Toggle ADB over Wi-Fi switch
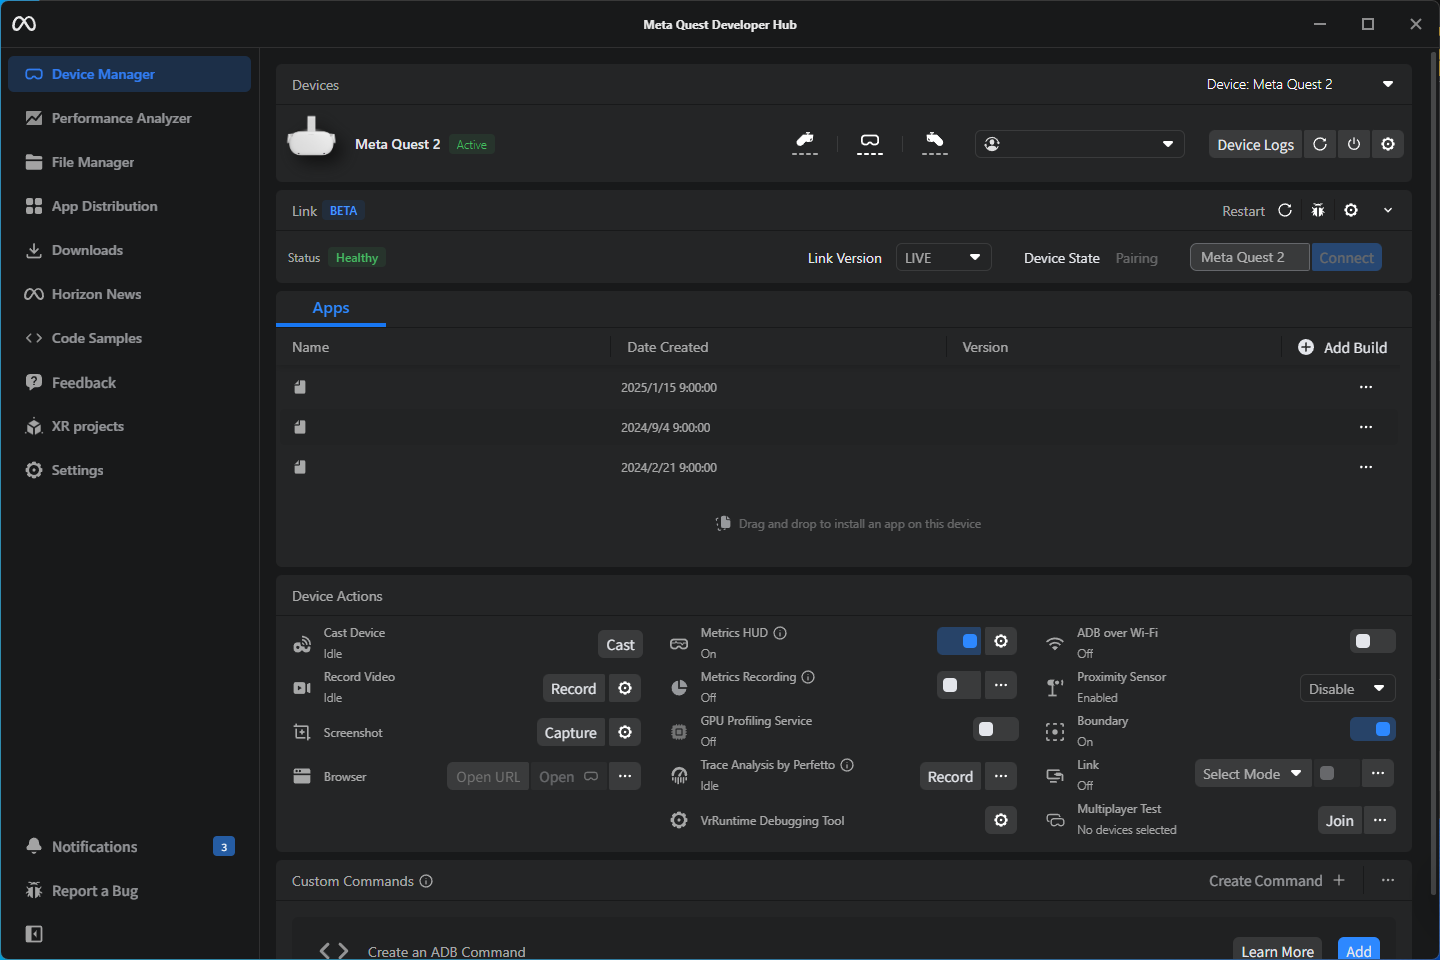The image size is (1440, 960). click(1373, 641)
